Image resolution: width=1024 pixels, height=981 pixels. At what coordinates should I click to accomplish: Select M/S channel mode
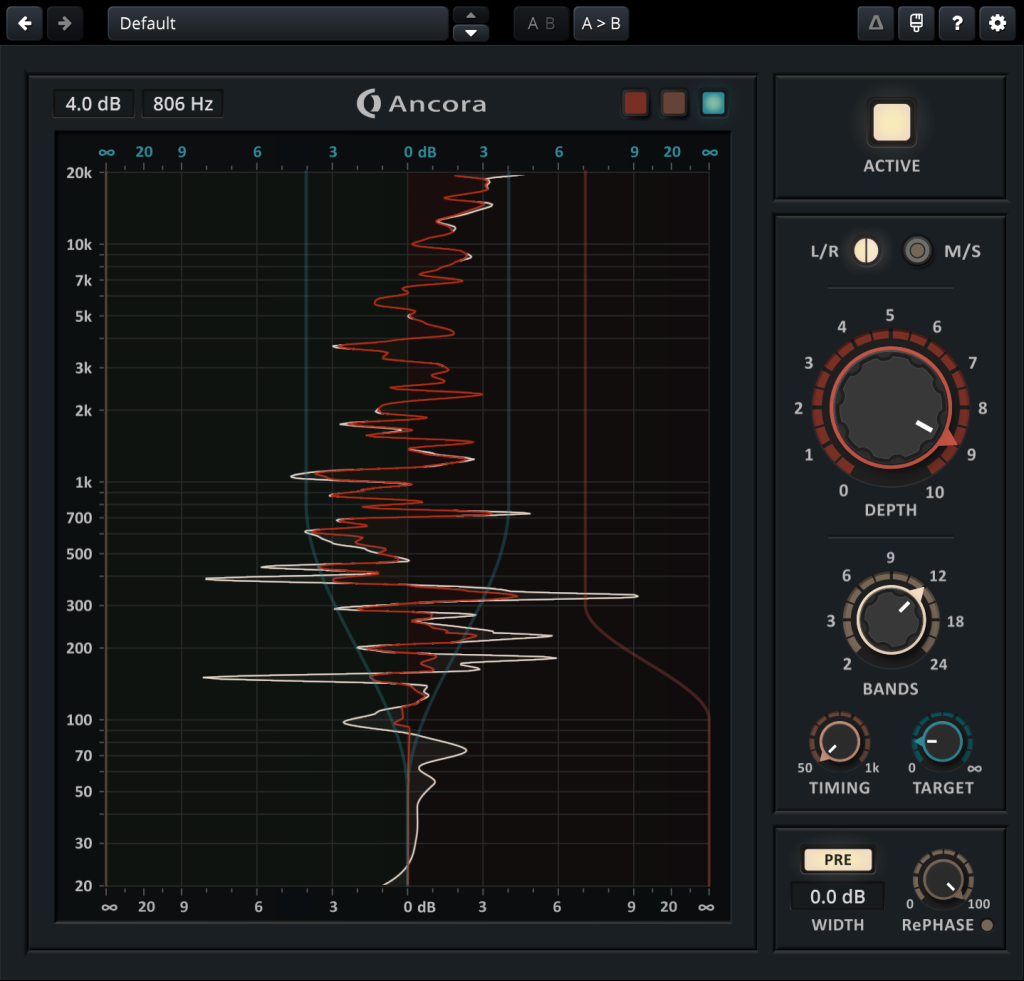pyautogui.click(x=917, y=251)
